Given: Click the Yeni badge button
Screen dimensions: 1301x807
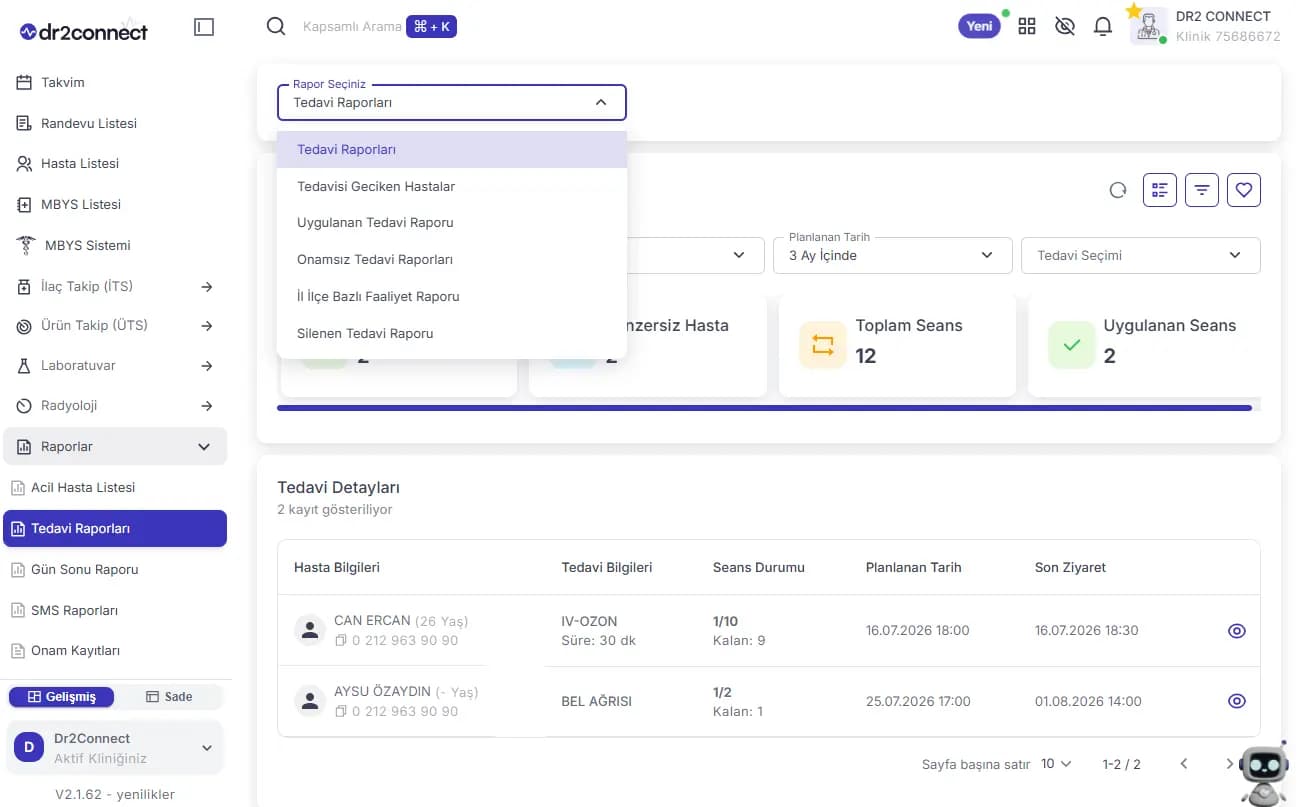Looking at the screenshot, I should pyautogui.click(x=980, y=26).
